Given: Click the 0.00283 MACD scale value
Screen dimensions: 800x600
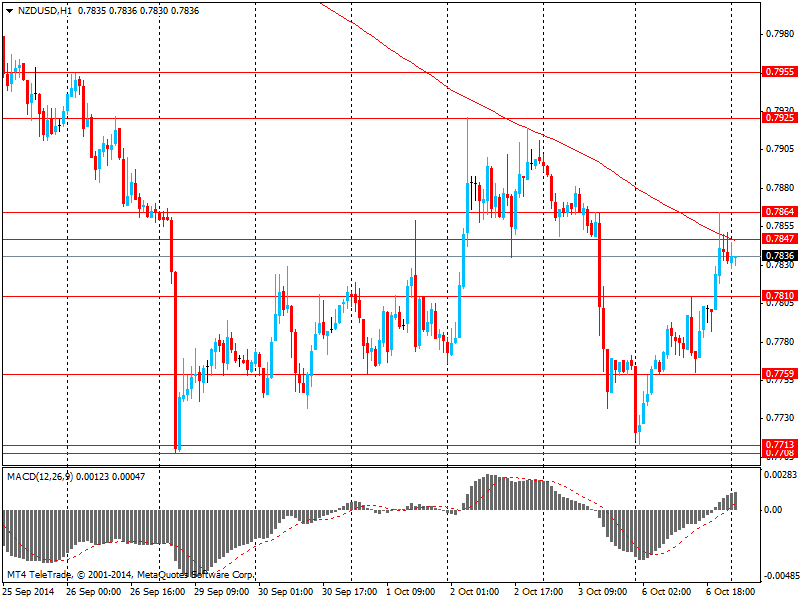Looking at the screenshot, I should tap(780, 475).
